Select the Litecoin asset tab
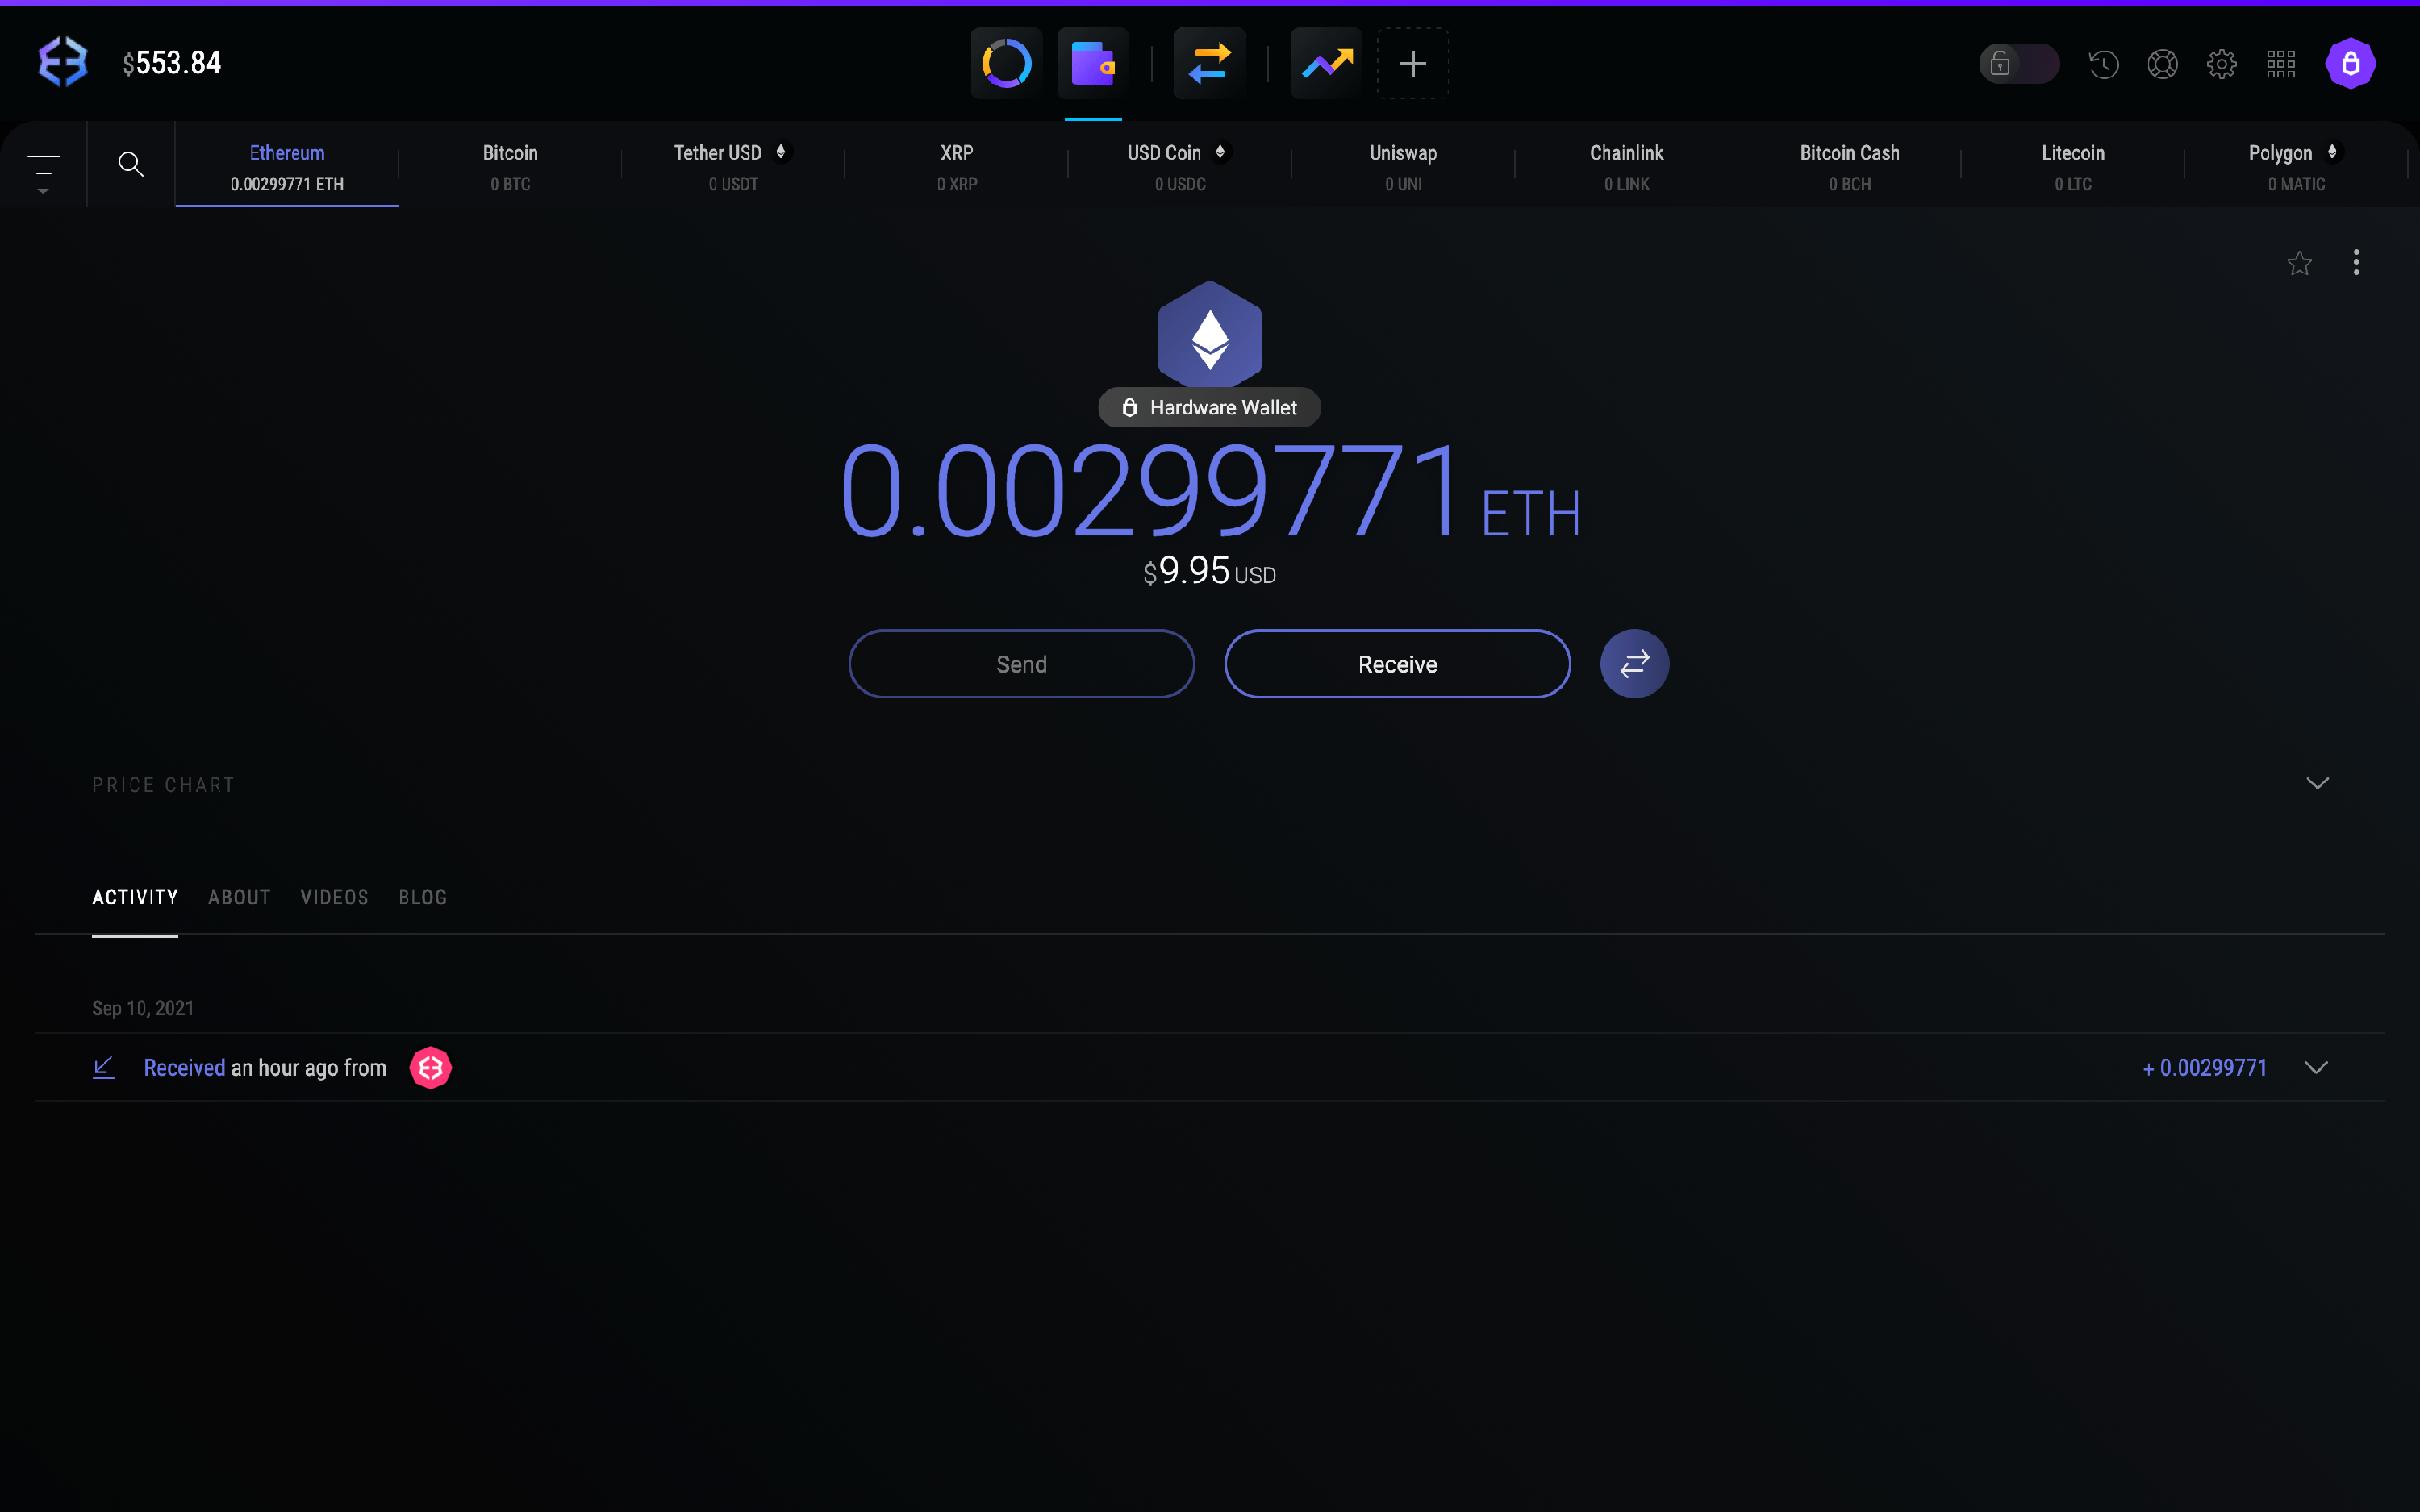This screenshot has width=2420, height=1512. point(2073,166)
